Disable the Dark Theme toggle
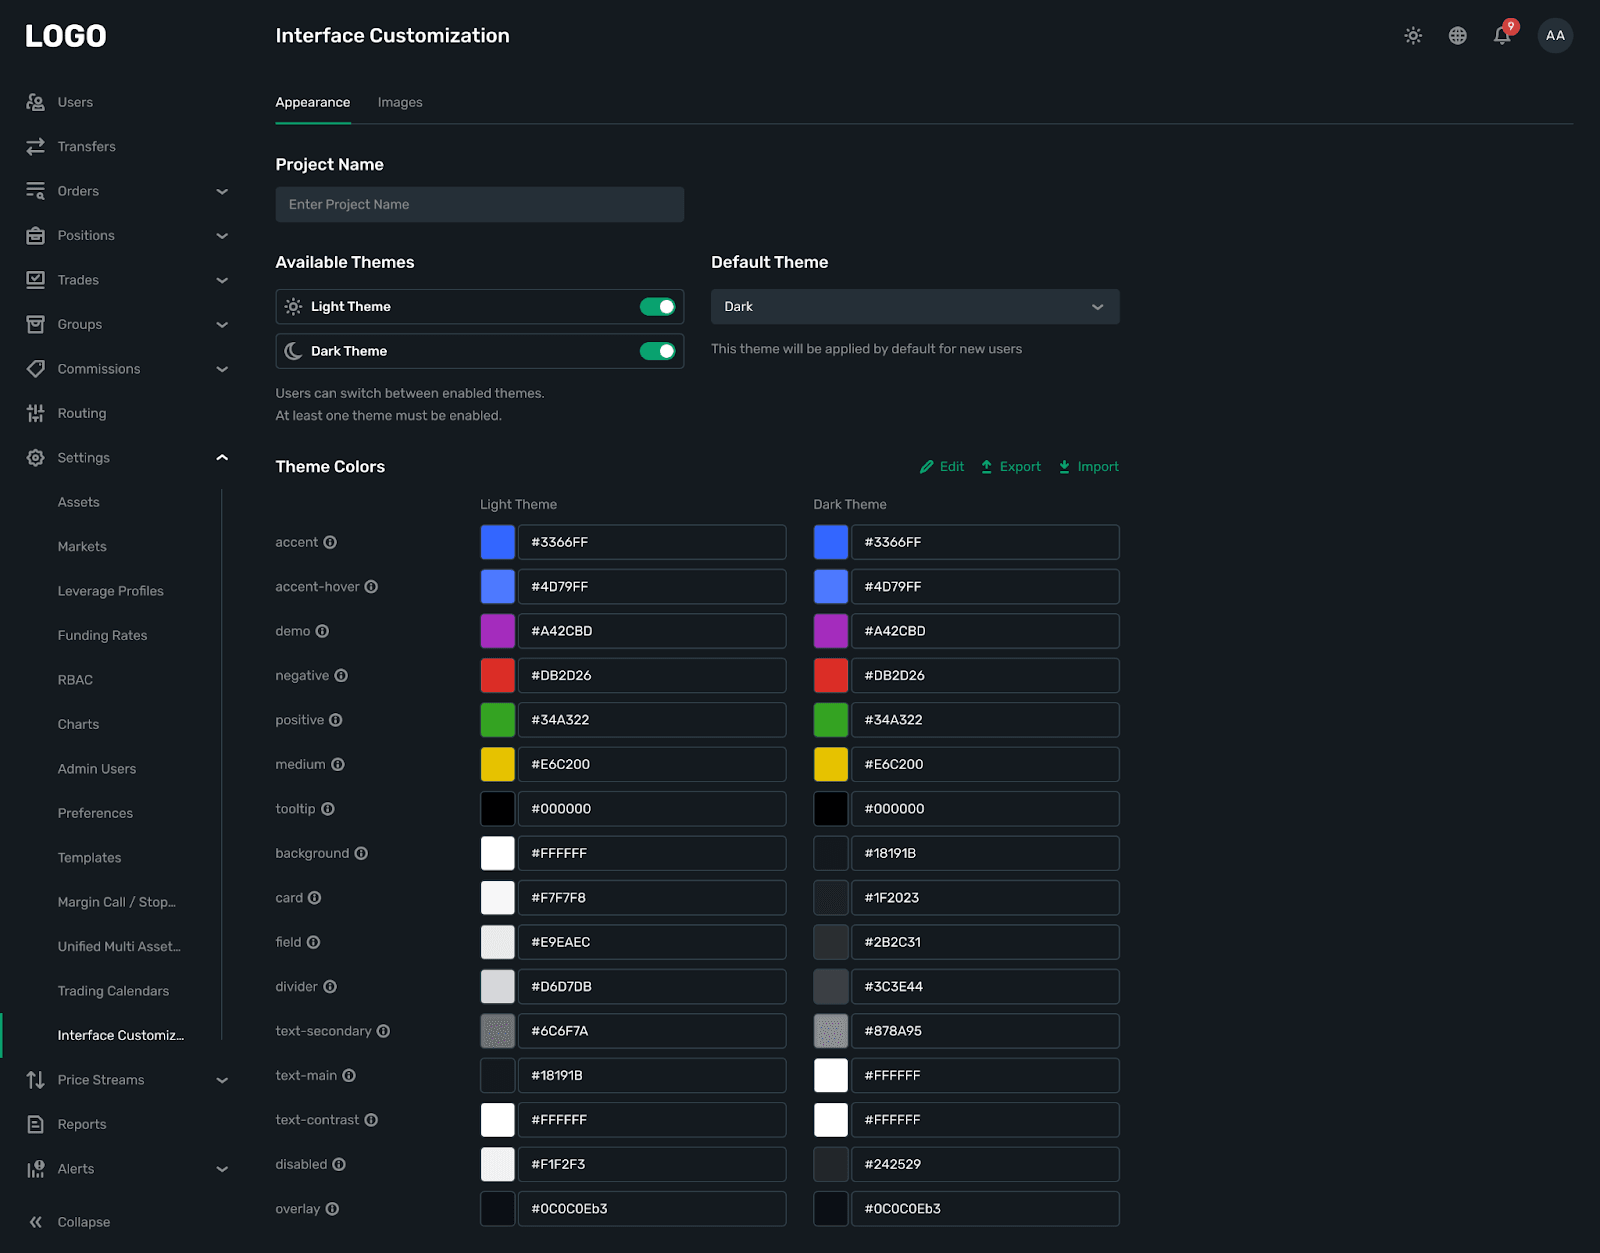The height and width of the screenshot is (1253, 1600). coord(658,351)
